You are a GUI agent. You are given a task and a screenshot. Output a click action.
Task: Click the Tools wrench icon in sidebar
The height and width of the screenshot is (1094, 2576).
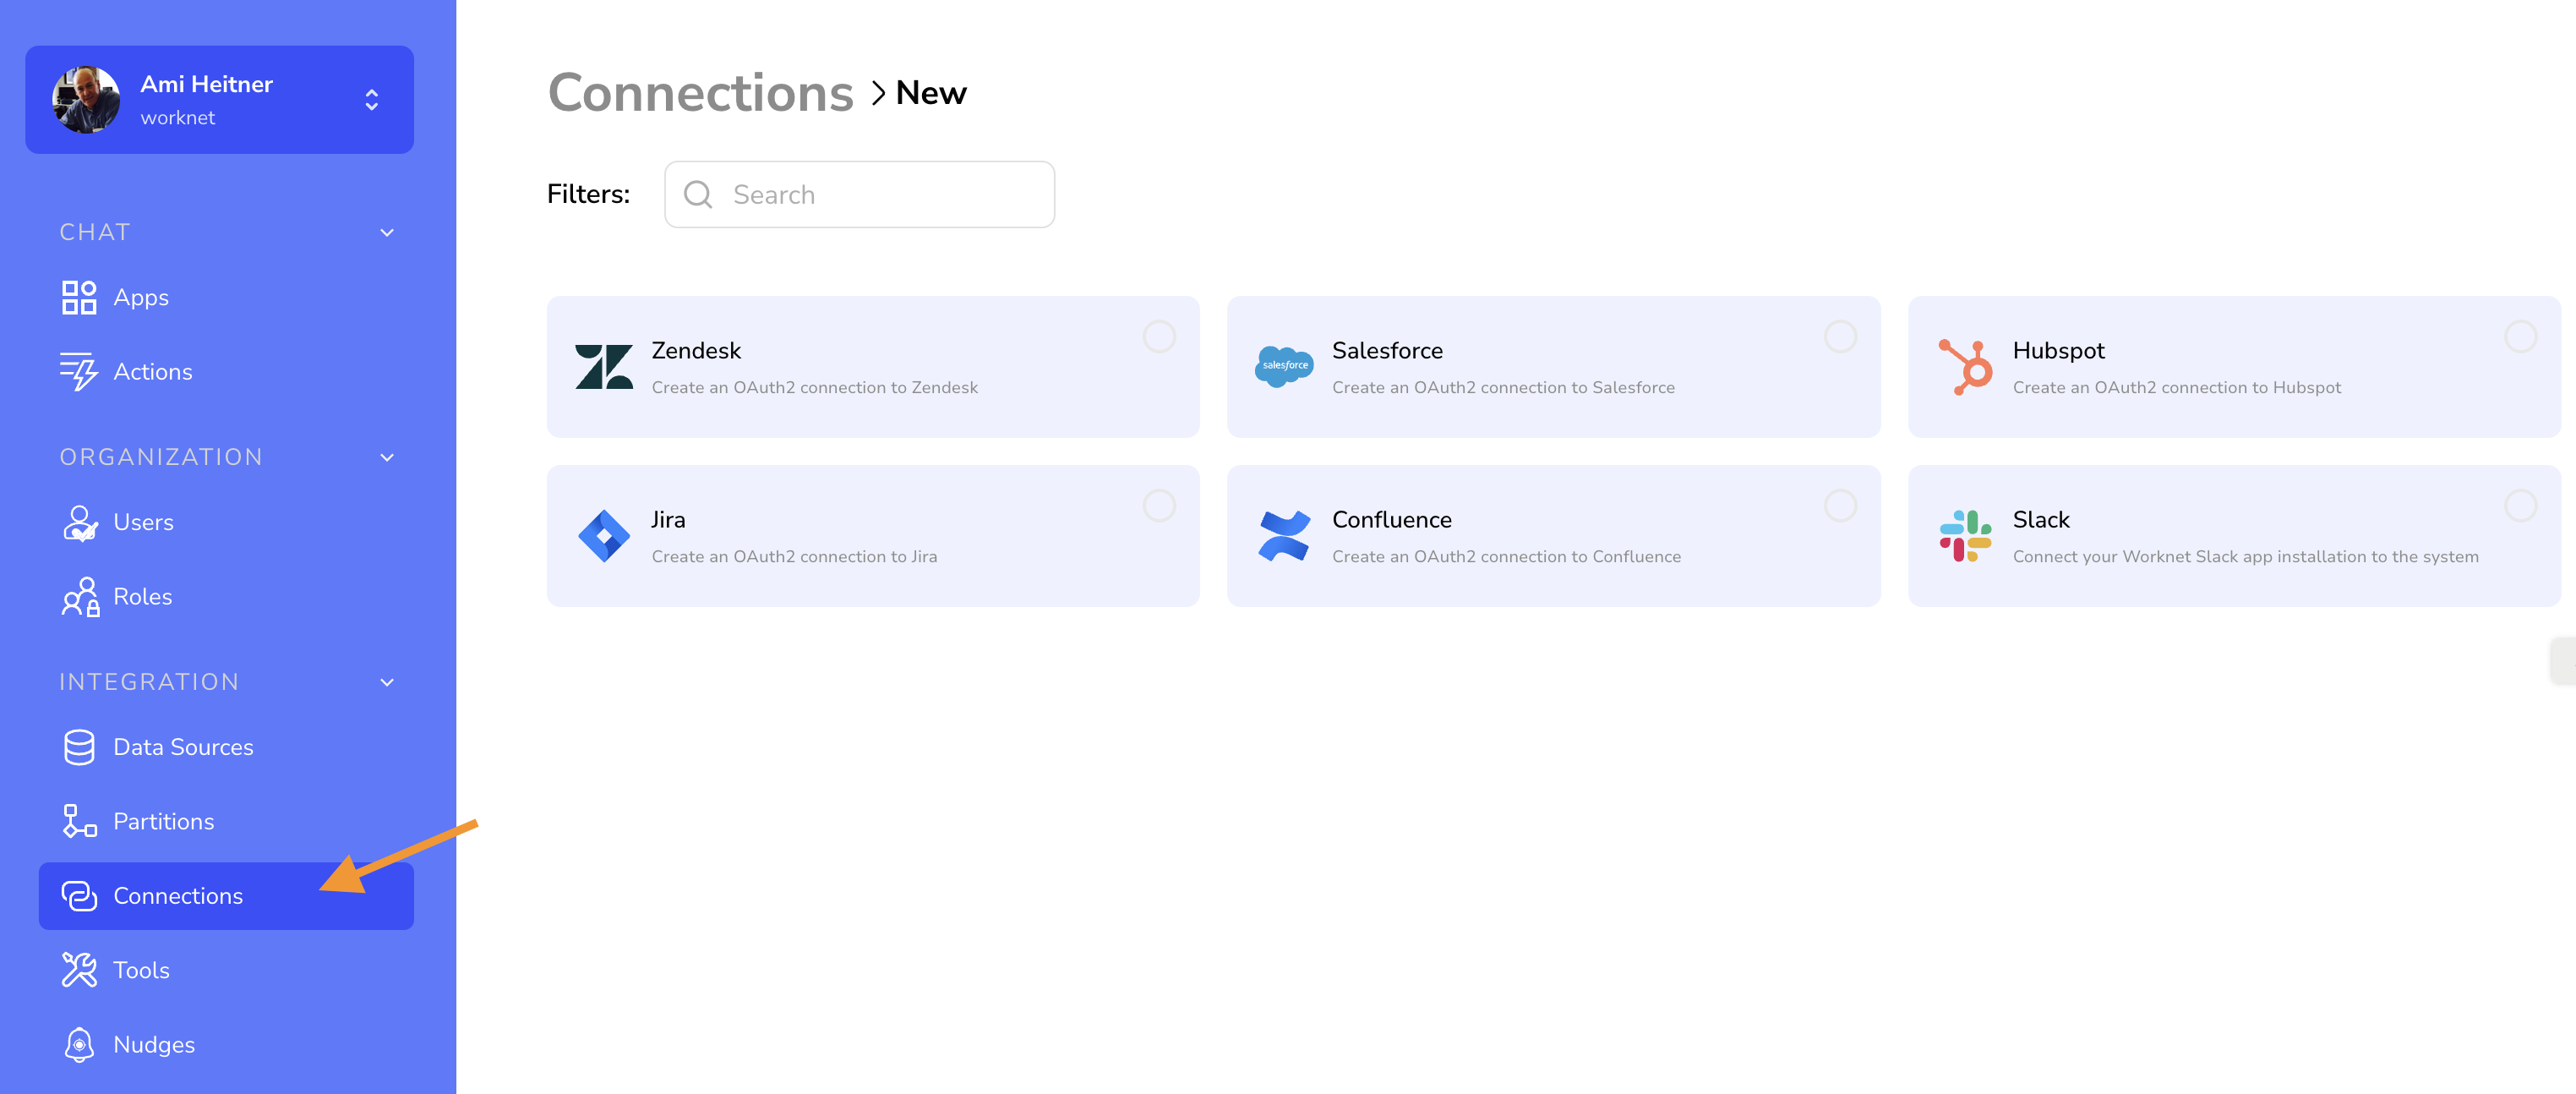(80, 970)
